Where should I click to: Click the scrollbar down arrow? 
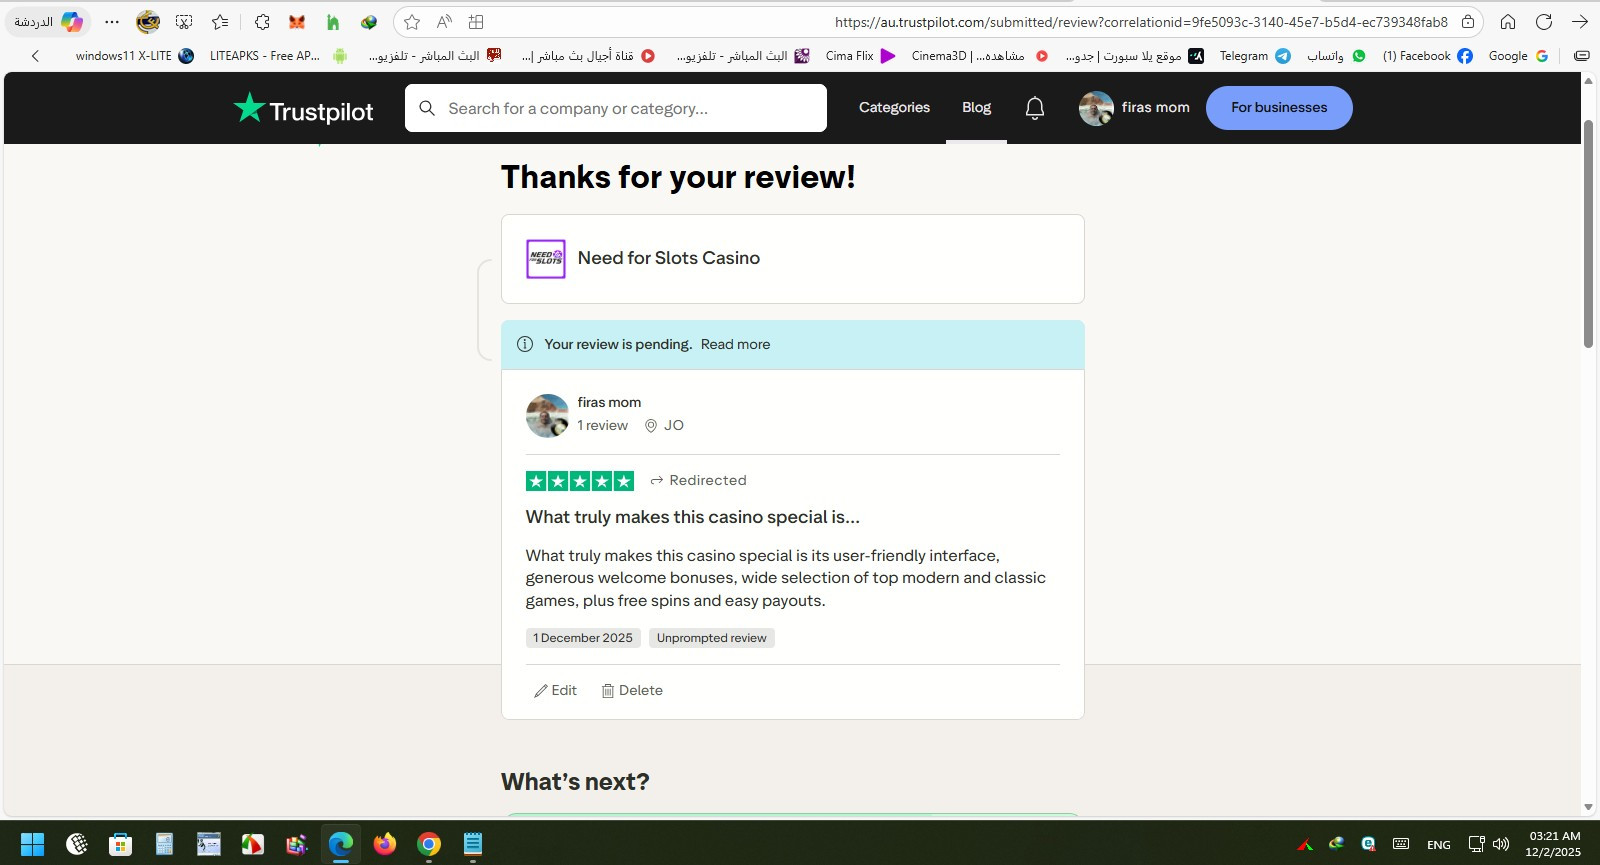(x=1588, y=807)
